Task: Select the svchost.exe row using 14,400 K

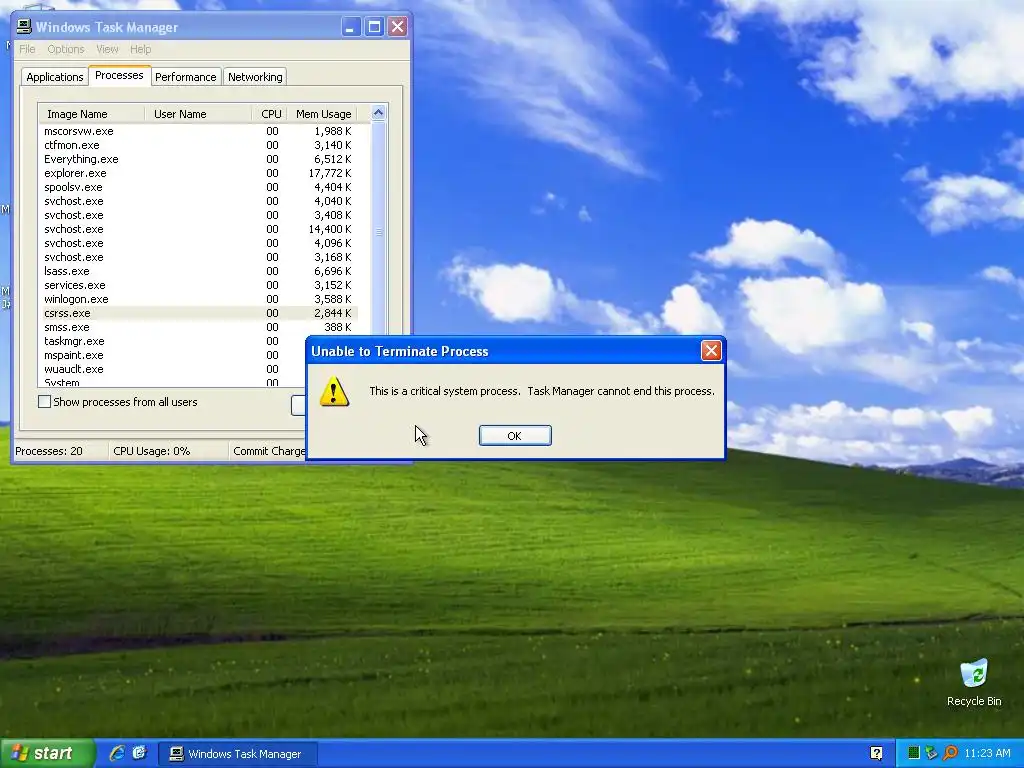Action: (199, 229)
